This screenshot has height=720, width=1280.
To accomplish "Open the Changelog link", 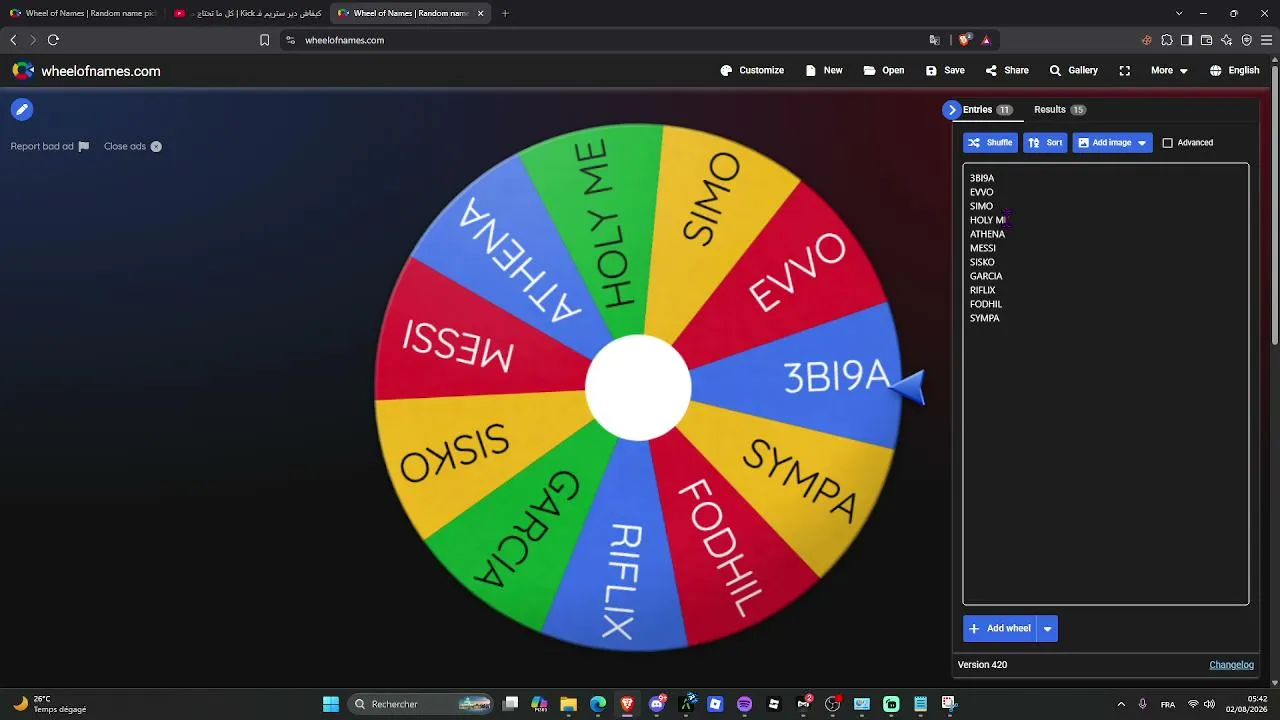I will [x=1231, y=665].
